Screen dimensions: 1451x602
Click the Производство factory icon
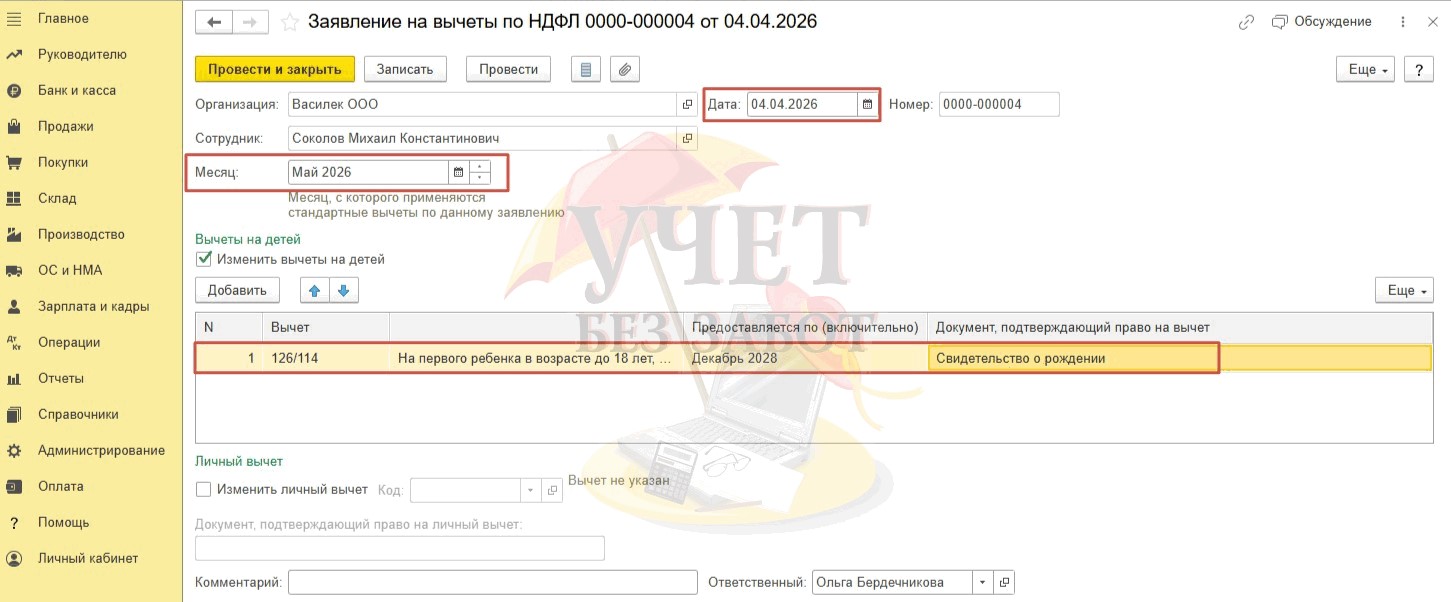(x=14, y=234)
